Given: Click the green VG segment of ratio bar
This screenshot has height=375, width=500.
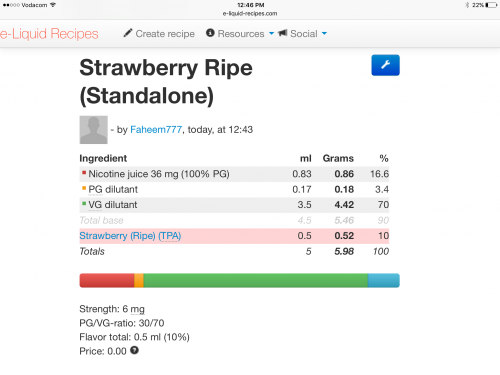Looking at the screenshot, I should (x=255, y=280).
